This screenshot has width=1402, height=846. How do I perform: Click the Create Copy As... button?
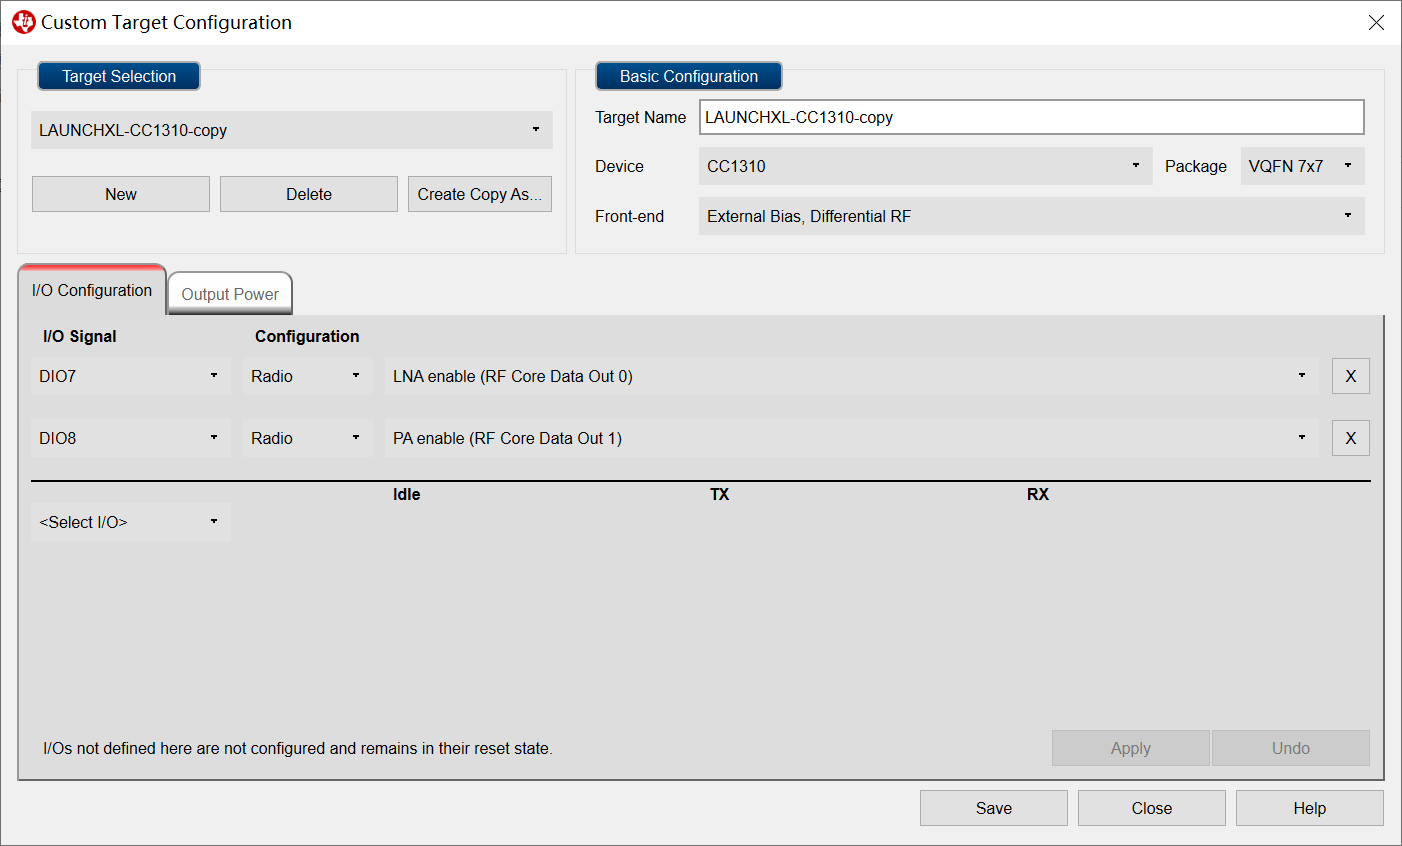coord(480,194)
